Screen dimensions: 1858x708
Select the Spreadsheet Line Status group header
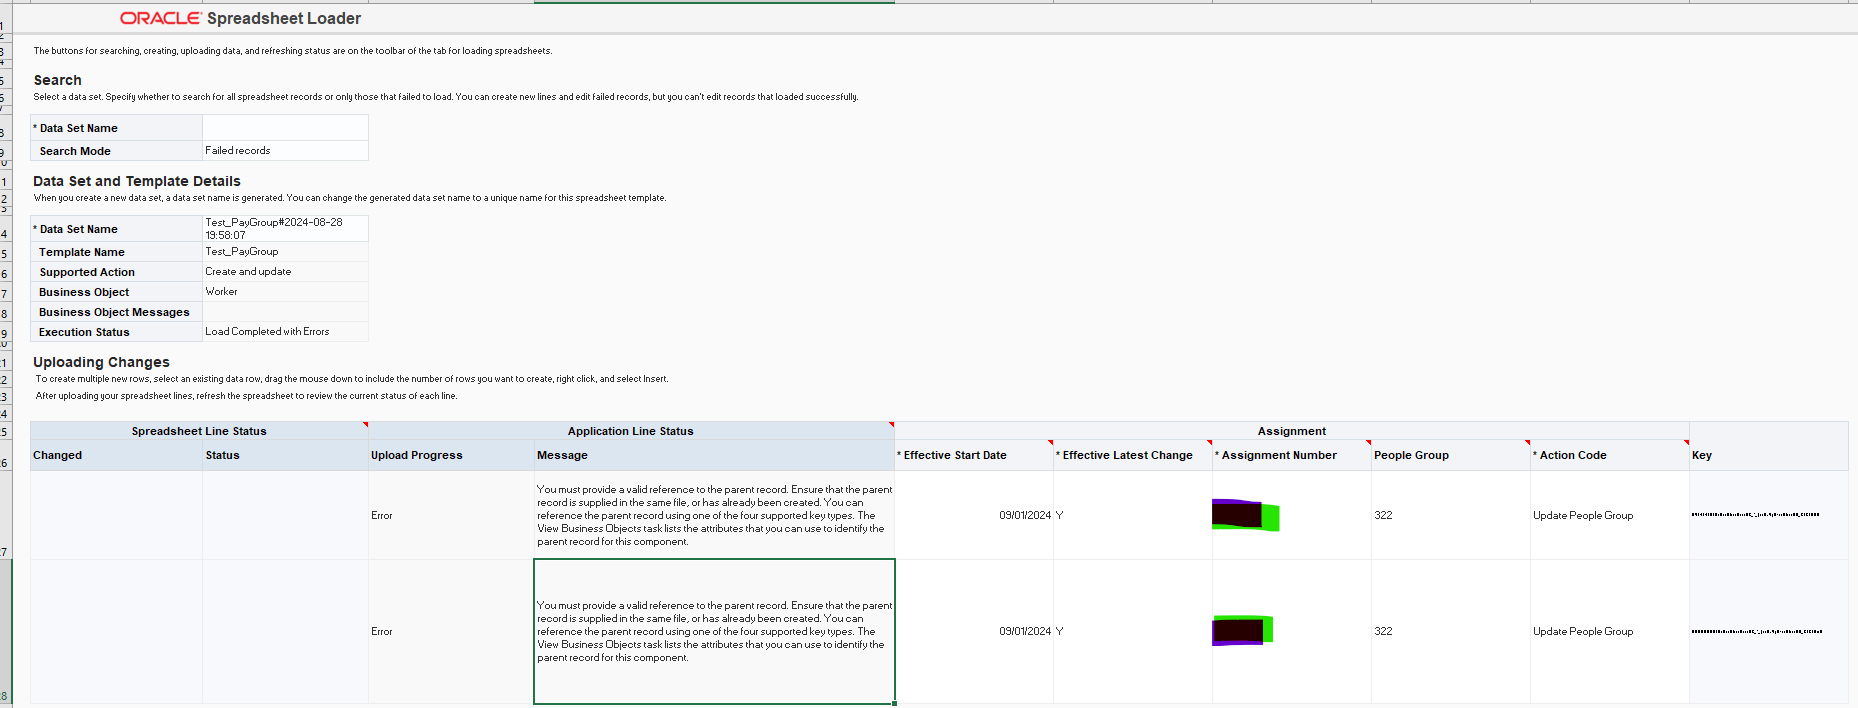199,431
